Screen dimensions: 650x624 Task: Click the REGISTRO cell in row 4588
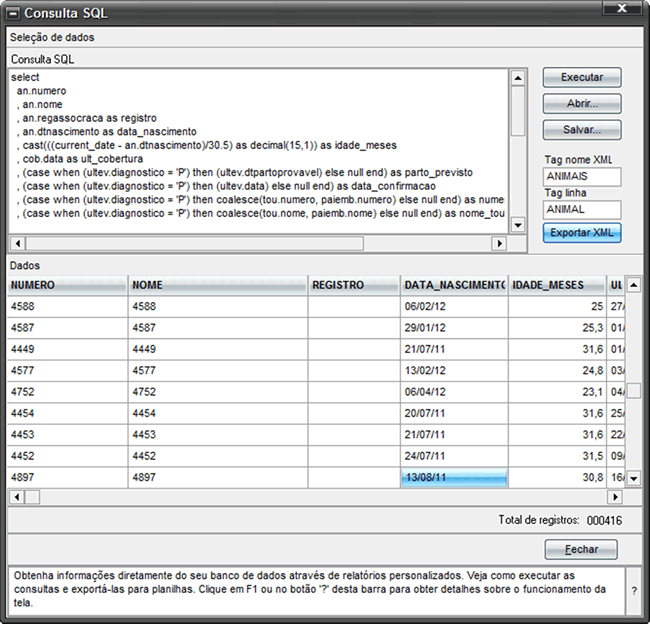354,307
